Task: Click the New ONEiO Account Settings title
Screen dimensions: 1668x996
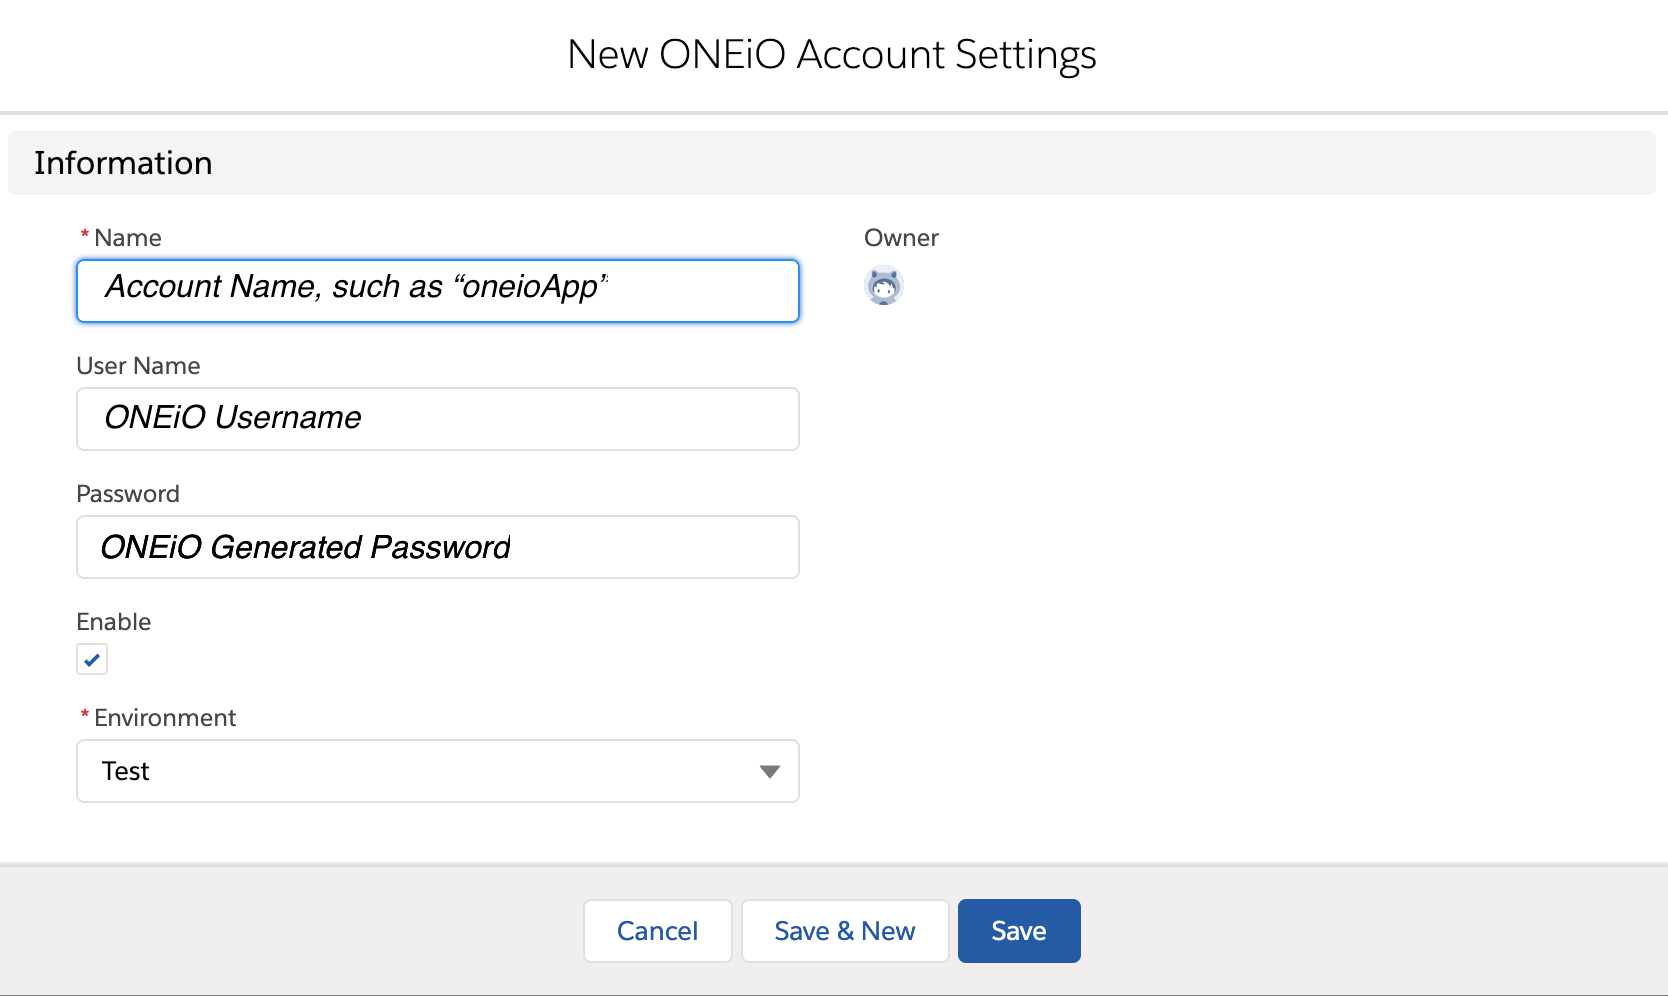Action: point(832,55)
